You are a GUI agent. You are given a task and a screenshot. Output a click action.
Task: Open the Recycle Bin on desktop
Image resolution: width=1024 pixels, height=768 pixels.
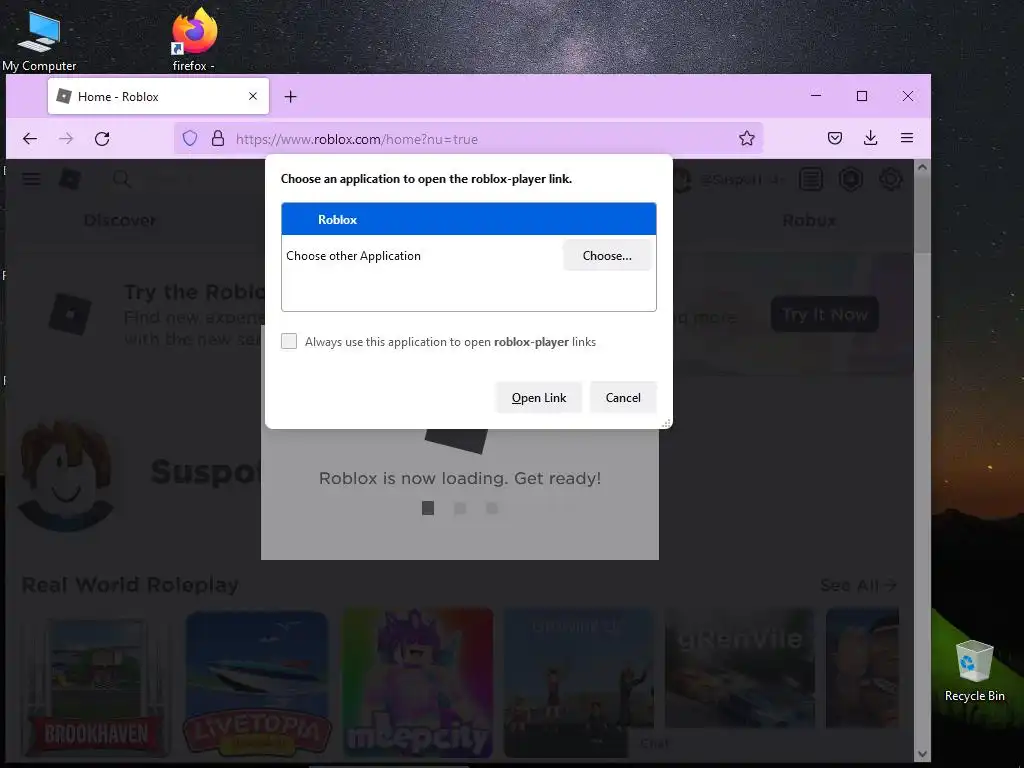point(974,671)
